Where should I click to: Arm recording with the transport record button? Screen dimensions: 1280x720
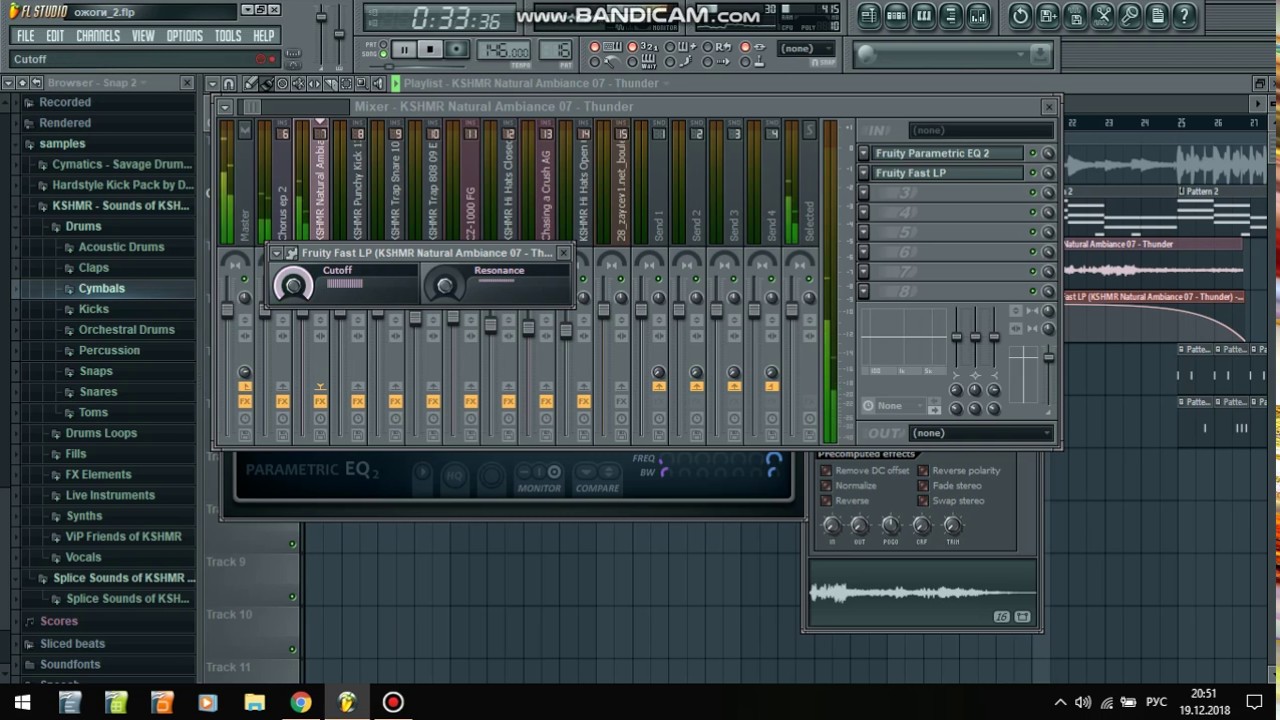456,49
